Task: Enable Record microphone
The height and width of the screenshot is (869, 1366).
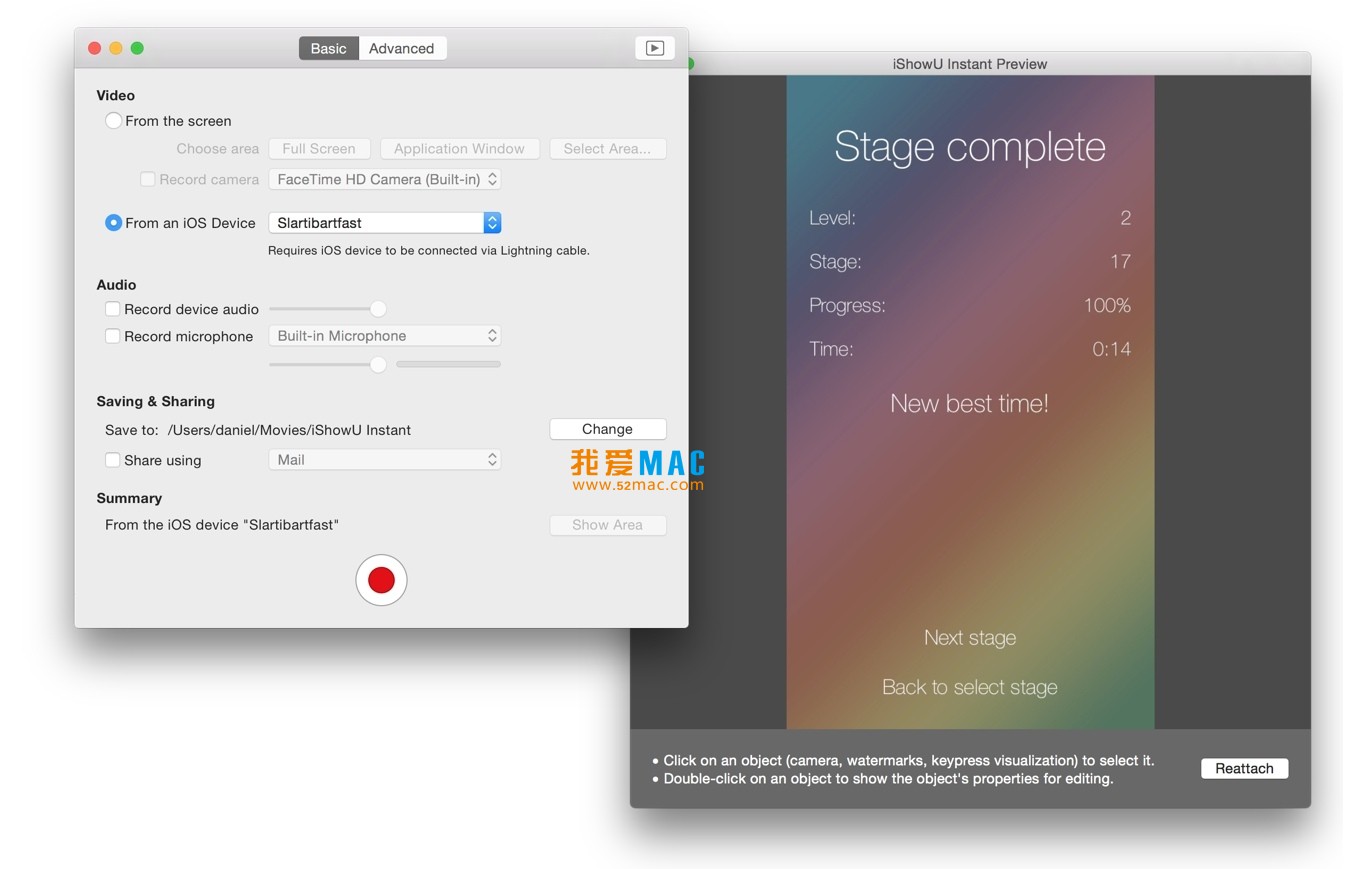Action: coord(113,336)
